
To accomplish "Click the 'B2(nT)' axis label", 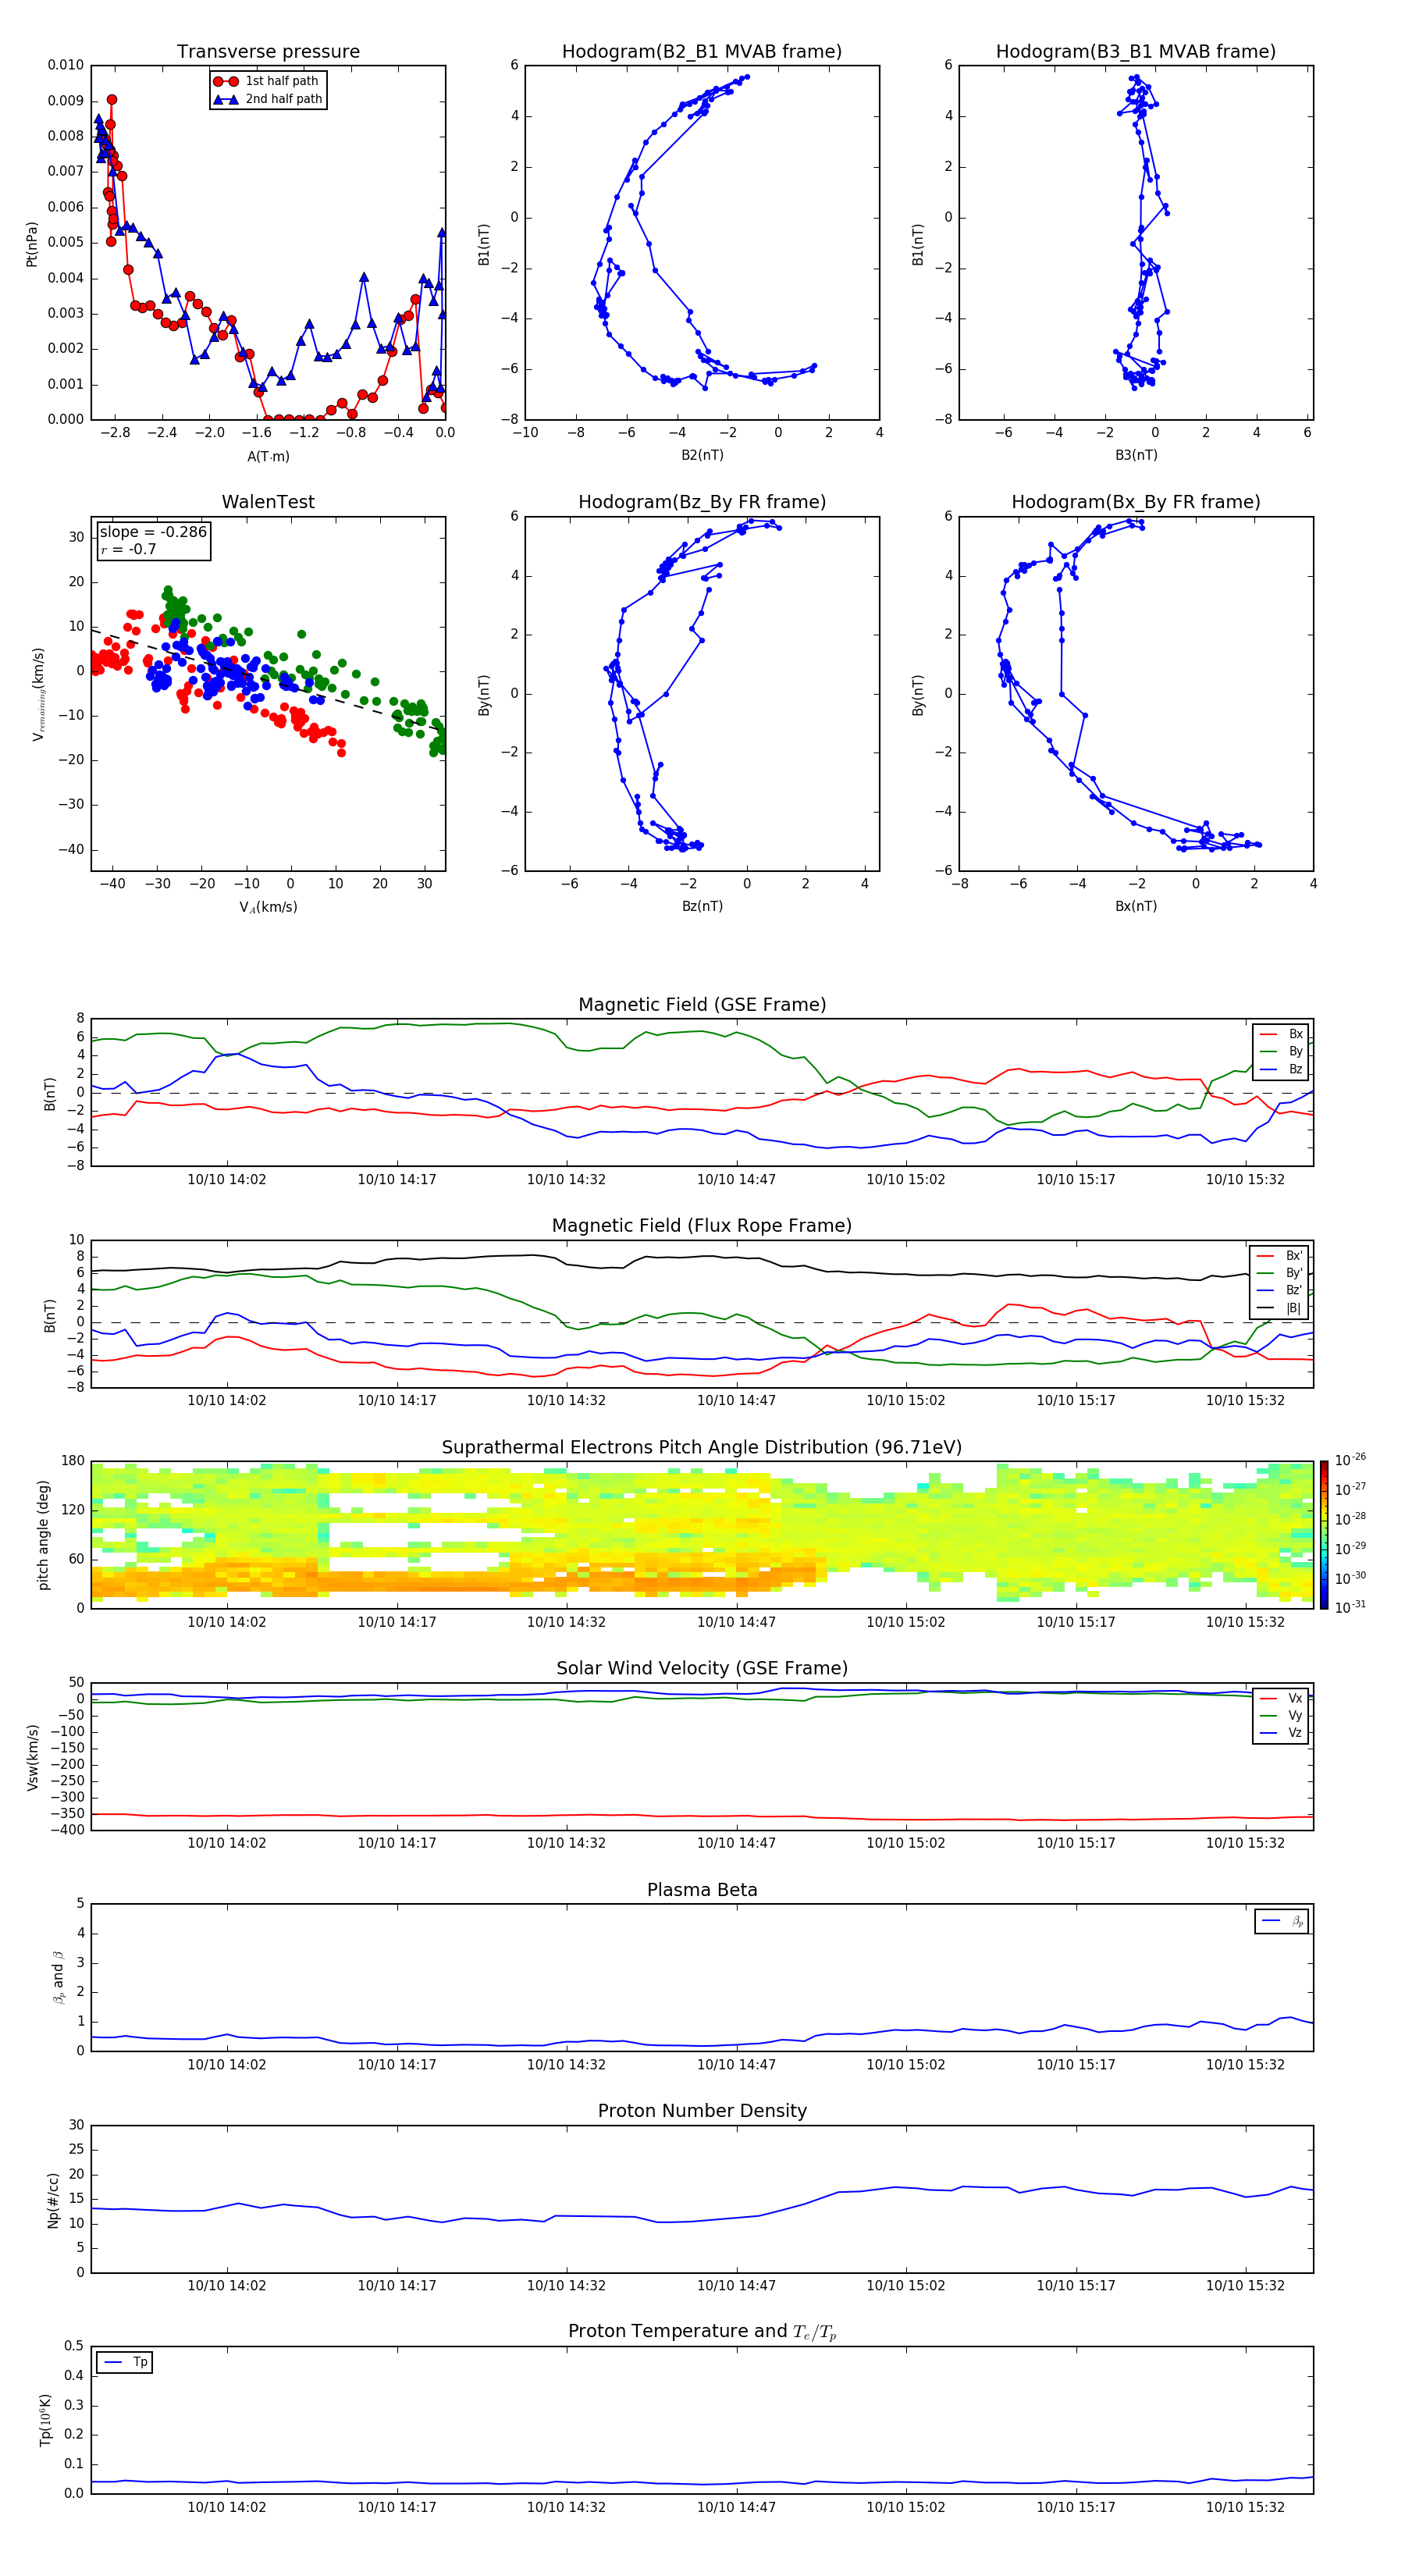I will pyautogui.click(x=702, y=455).
